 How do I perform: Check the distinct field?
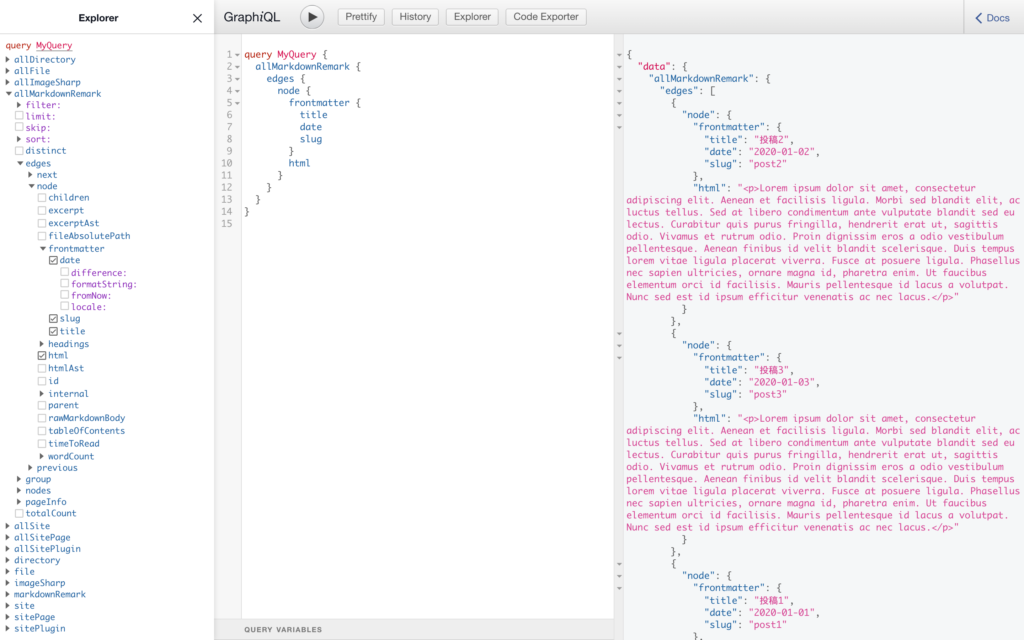[x=19, y=150]
